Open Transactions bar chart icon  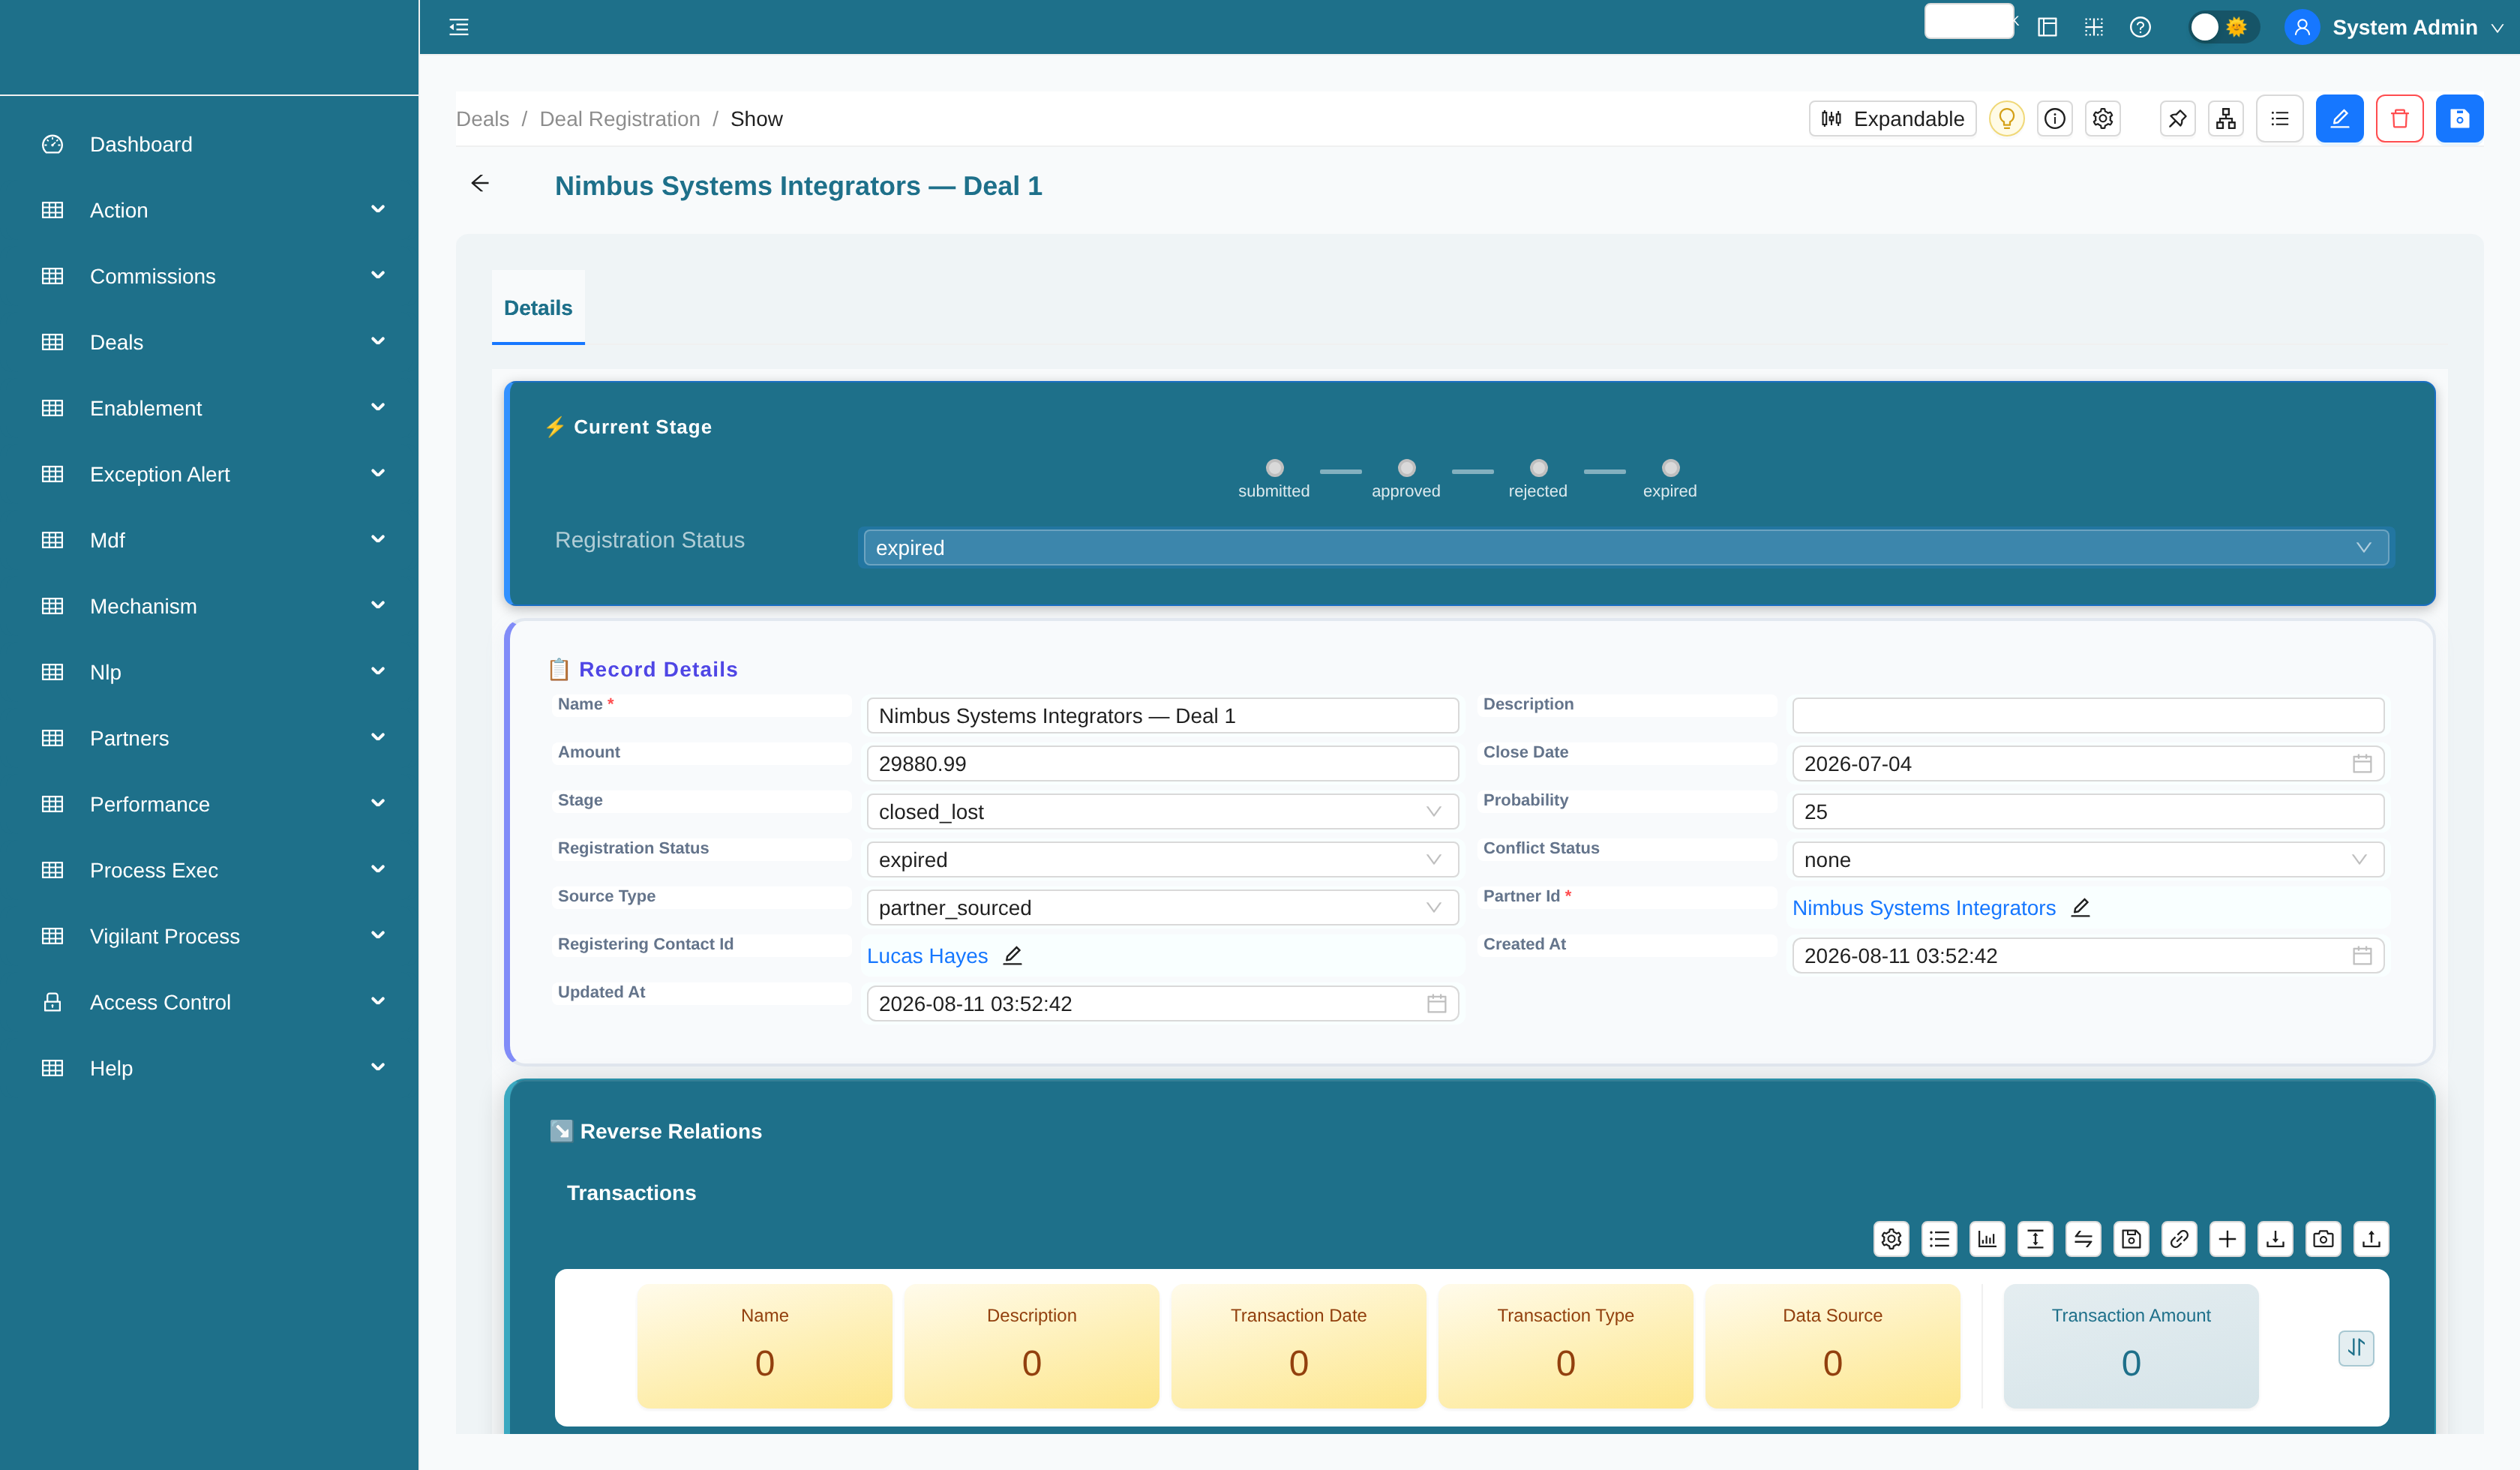coord(1987,1239)
